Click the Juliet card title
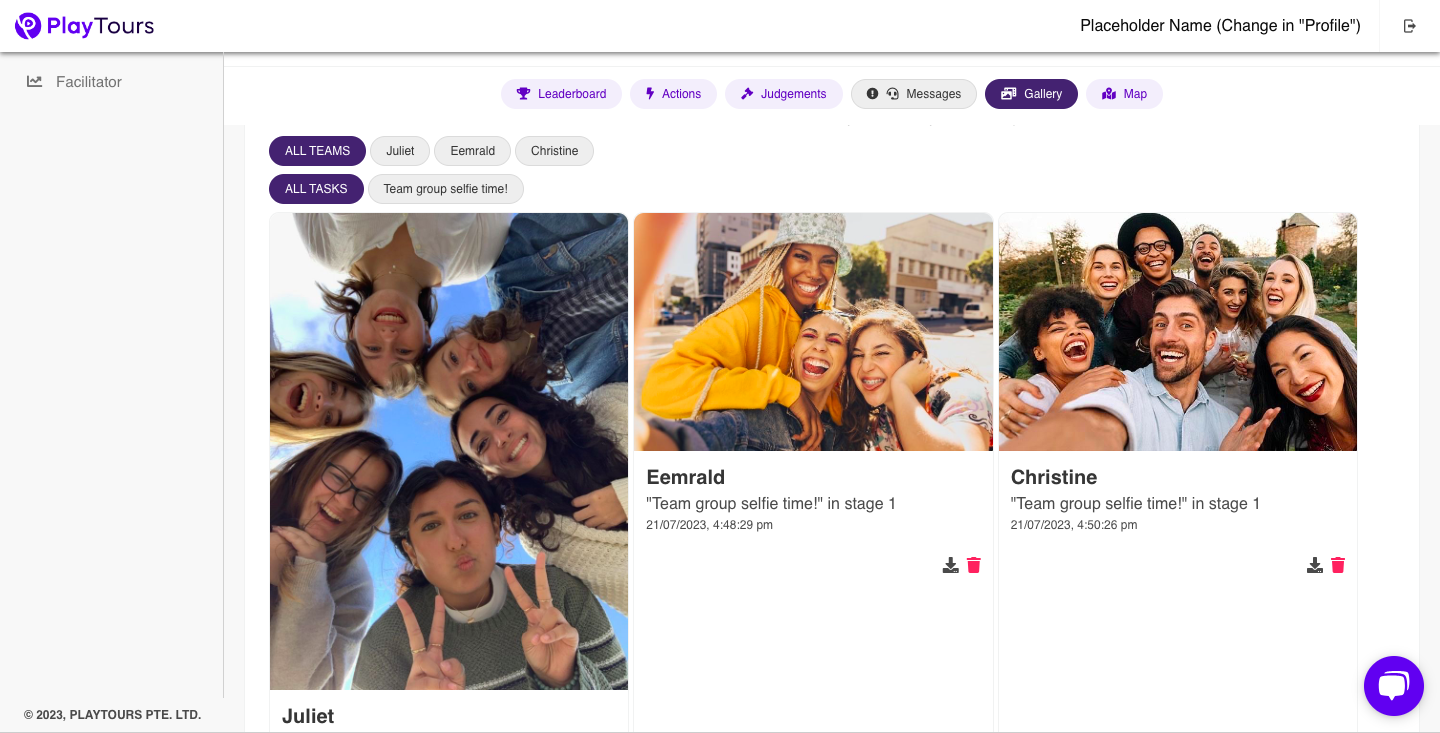The height and width of the screenshot is (733, 1440). click(308, 716)
